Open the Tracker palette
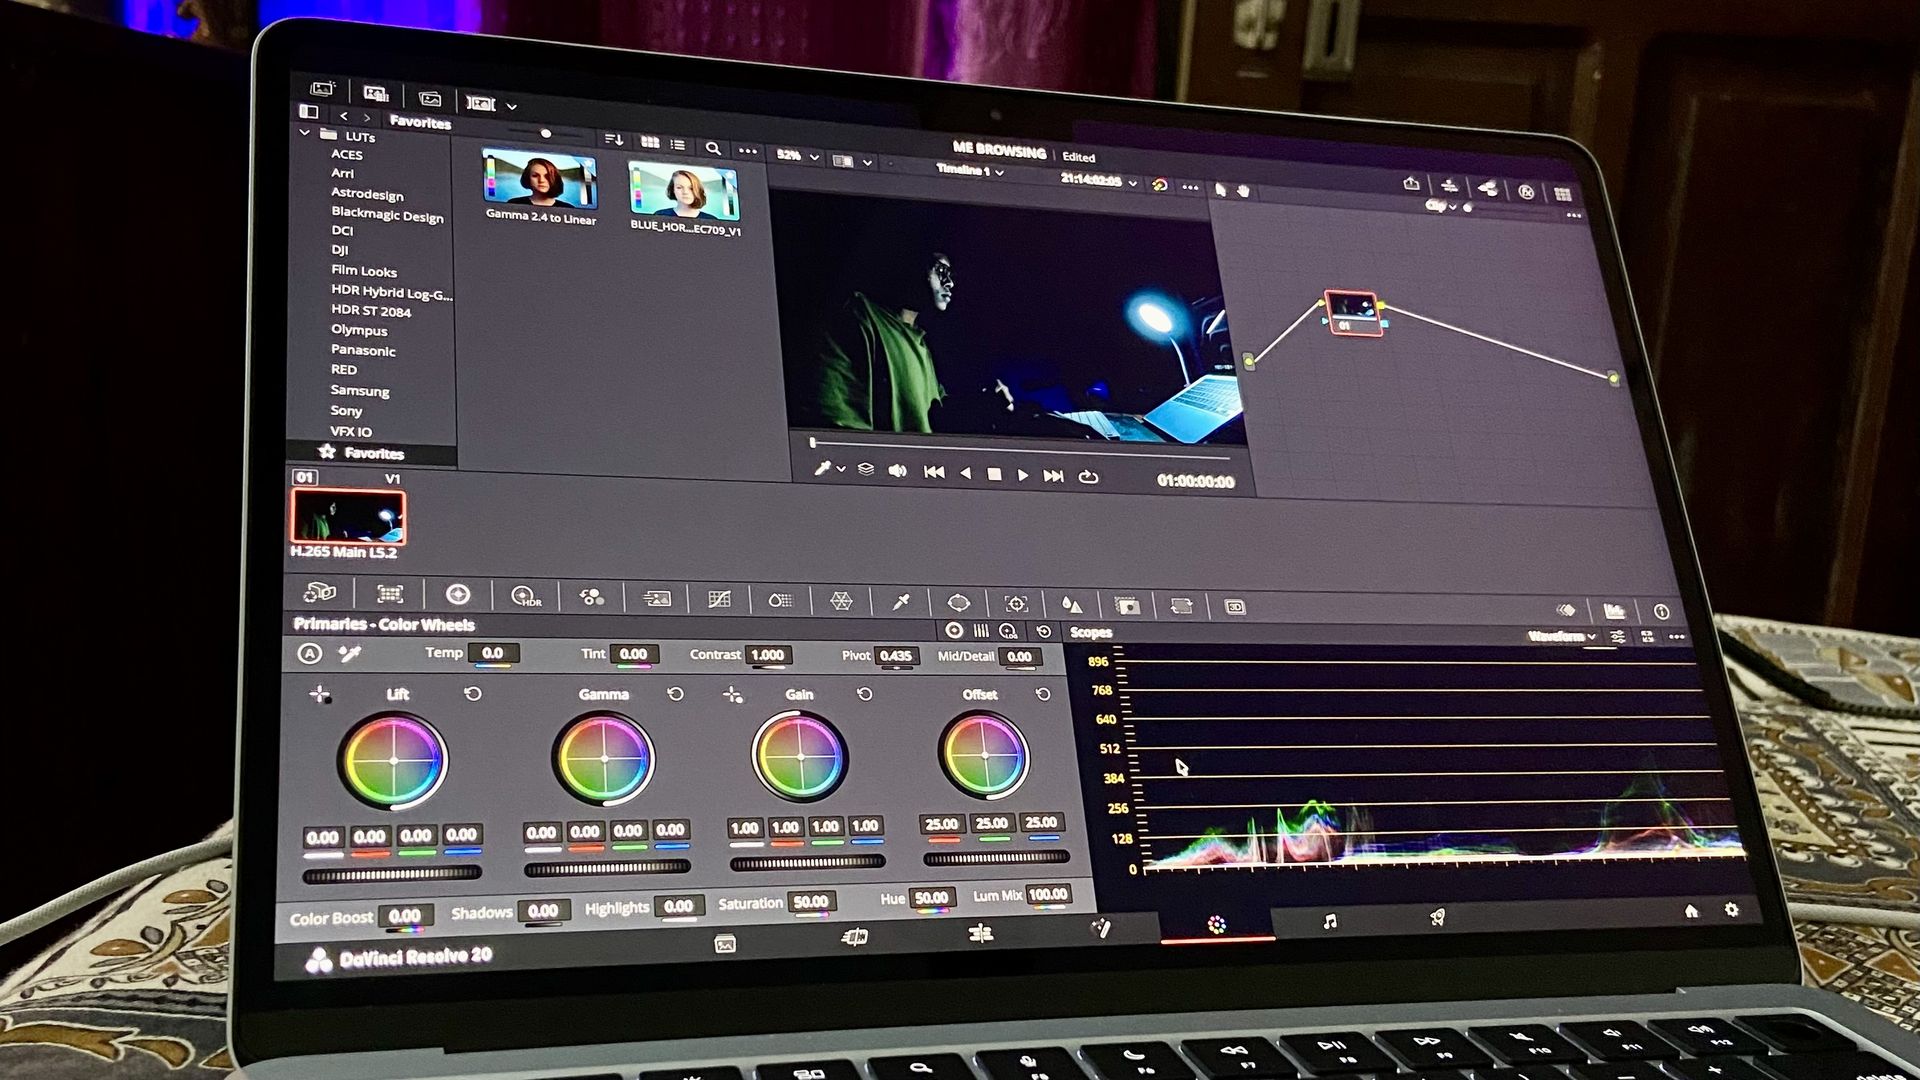1920x1080 pixels. pos(1016,604)
